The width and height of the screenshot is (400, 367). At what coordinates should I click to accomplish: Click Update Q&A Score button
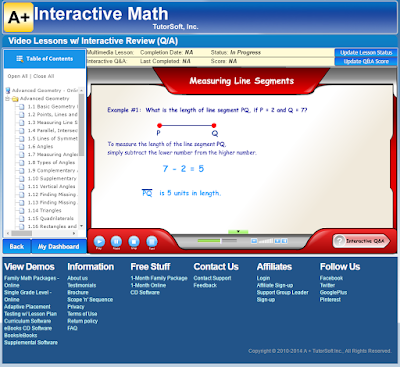(x=366, y=61)
